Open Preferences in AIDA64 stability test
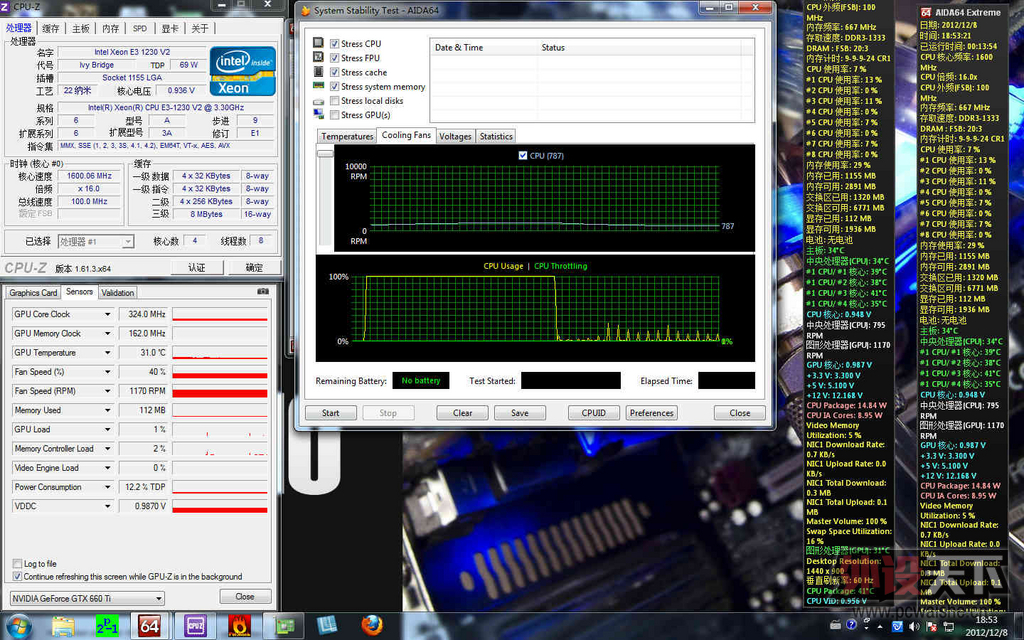The height and width of the screenshot is (640, 1024). 651,413
